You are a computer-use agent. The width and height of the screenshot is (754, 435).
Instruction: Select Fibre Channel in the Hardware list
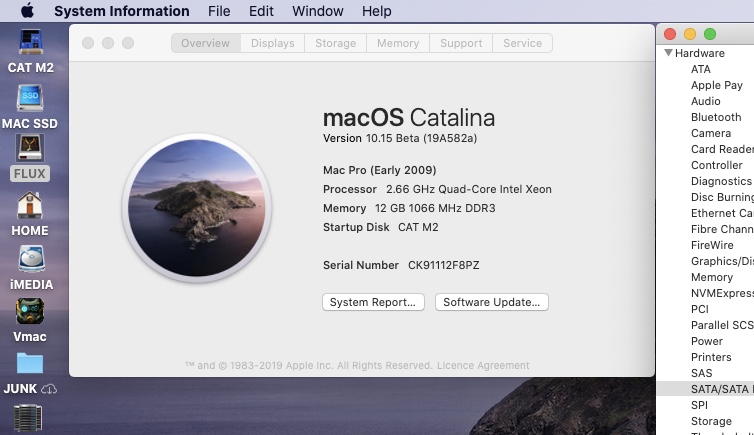(x=722, y=229)
